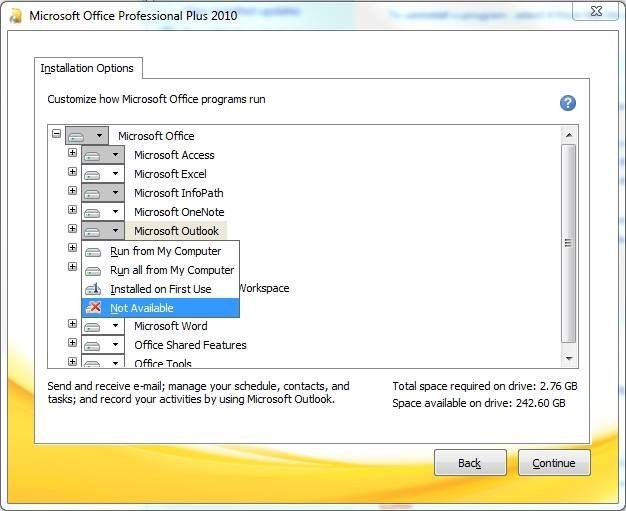Click the Space available on drive text
Viewport: 626px width, 511px height.
[479, 403]
